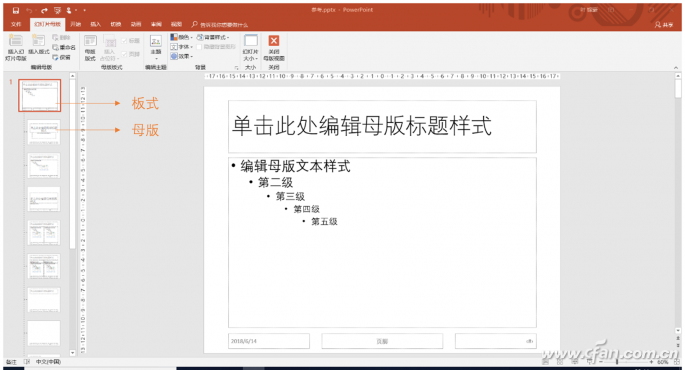Click the 保留 (Preserve) button
Screen dimensions: 685x370
(x=62, y=57)
